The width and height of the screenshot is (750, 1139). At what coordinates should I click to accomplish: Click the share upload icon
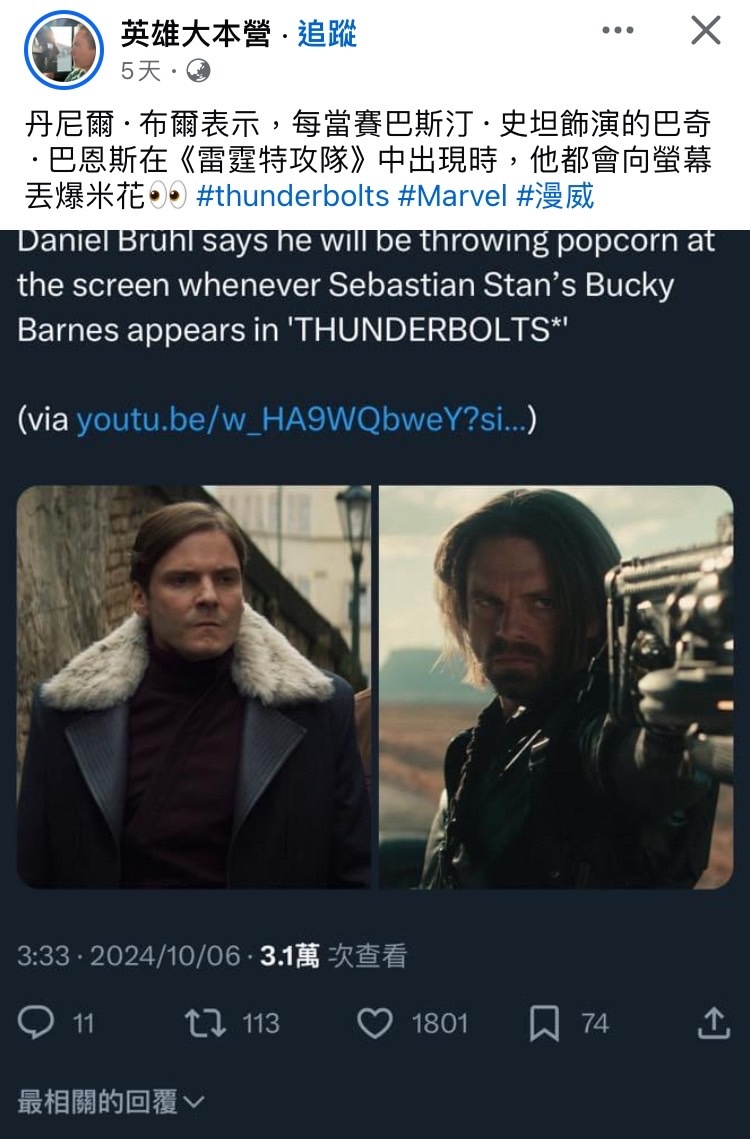[x=714, y=1023]
